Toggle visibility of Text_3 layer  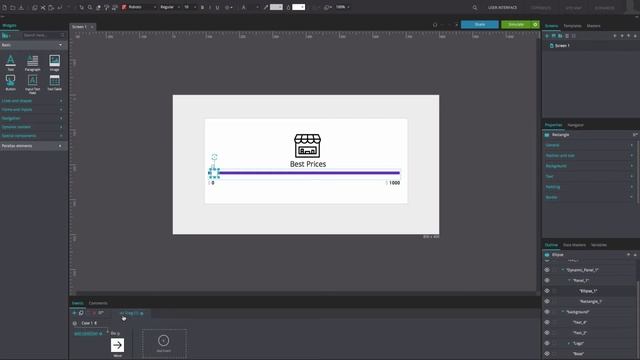pyautogui.click(x=547, y=333)
